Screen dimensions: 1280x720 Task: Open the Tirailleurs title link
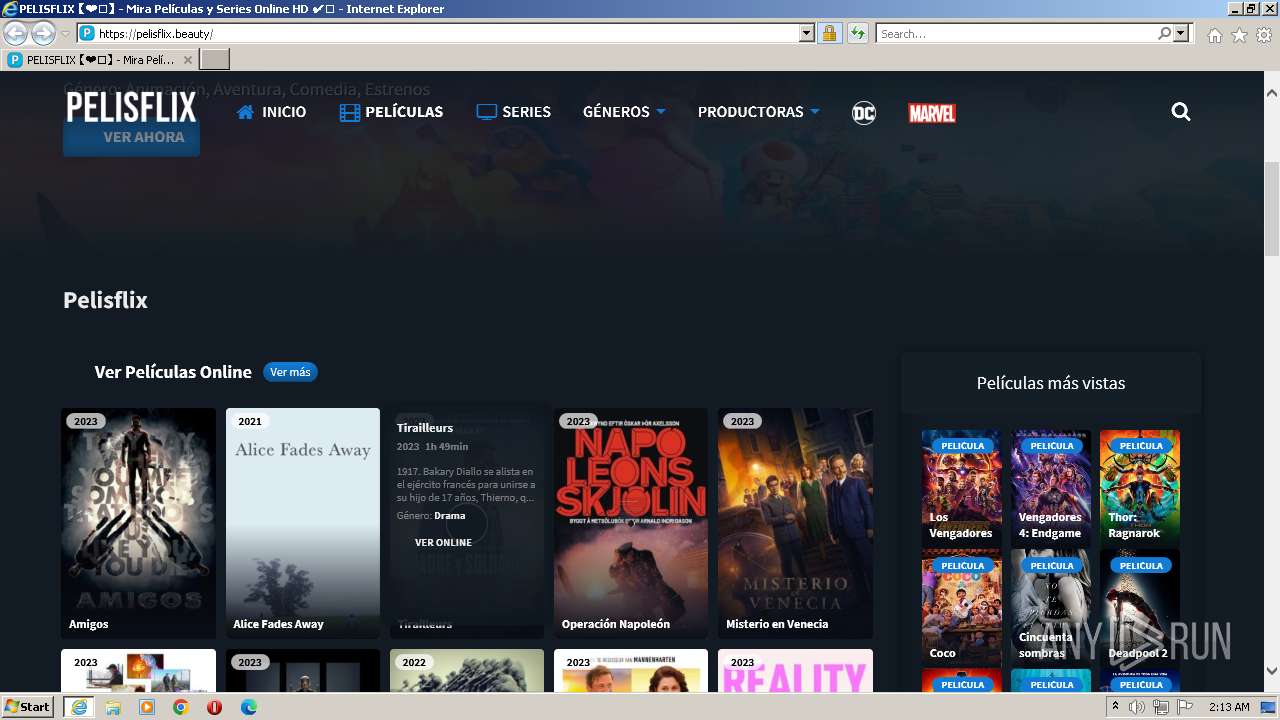point(425,427)
